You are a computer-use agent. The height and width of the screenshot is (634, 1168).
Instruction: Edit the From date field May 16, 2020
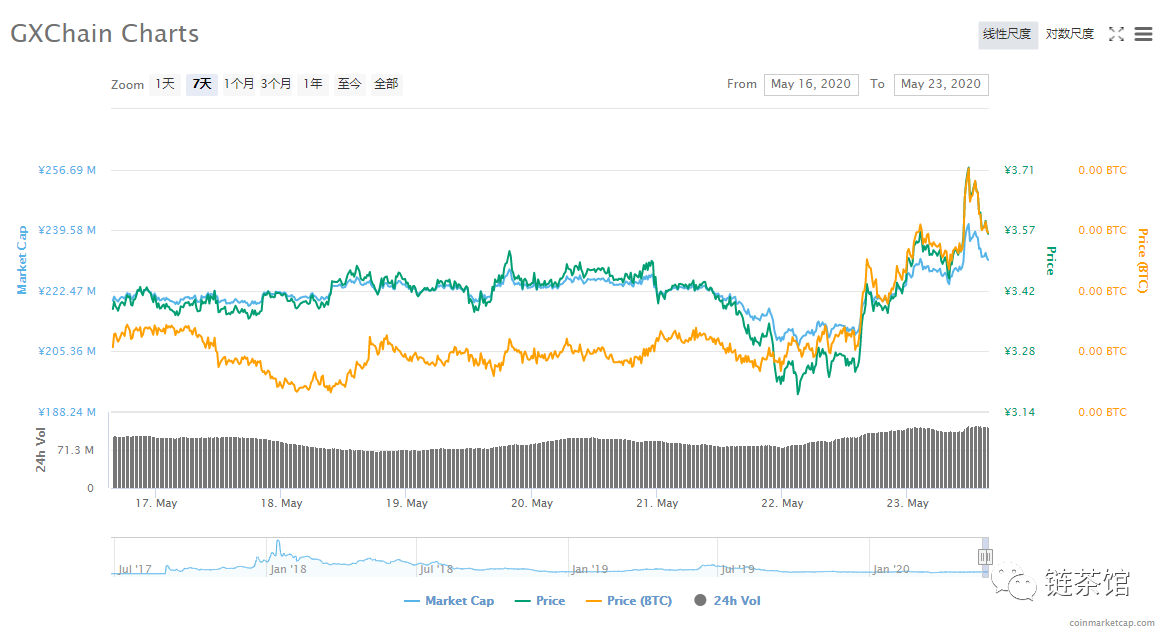pyautogui.click(x=811, y=84)
